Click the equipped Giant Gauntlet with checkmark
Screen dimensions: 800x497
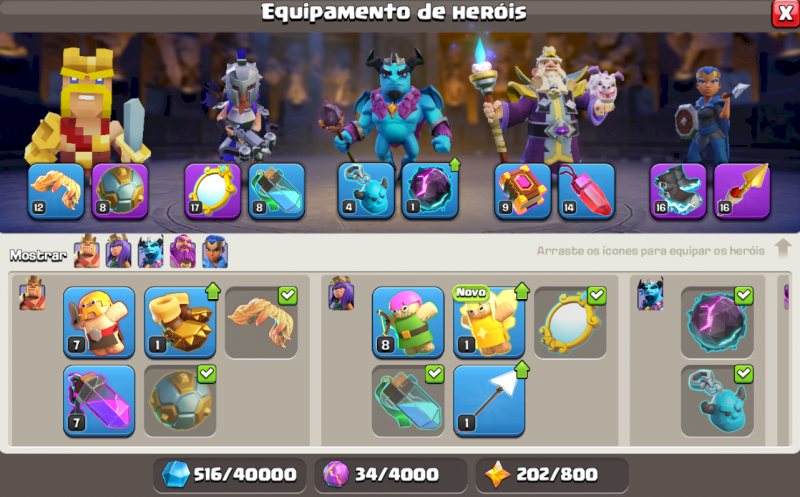pyautogui.click(x=261, y=322)
